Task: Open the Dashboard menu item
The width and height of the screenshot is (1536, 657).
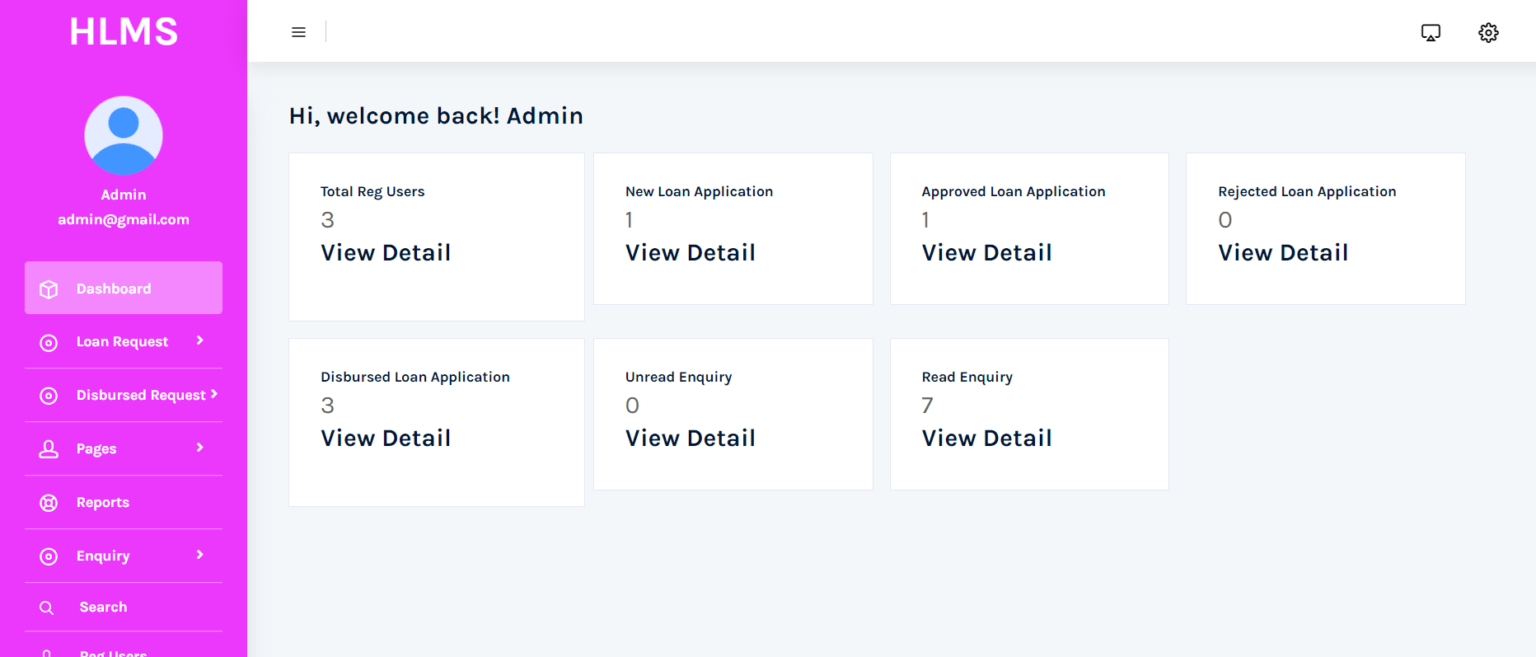Action: point(113,288)
